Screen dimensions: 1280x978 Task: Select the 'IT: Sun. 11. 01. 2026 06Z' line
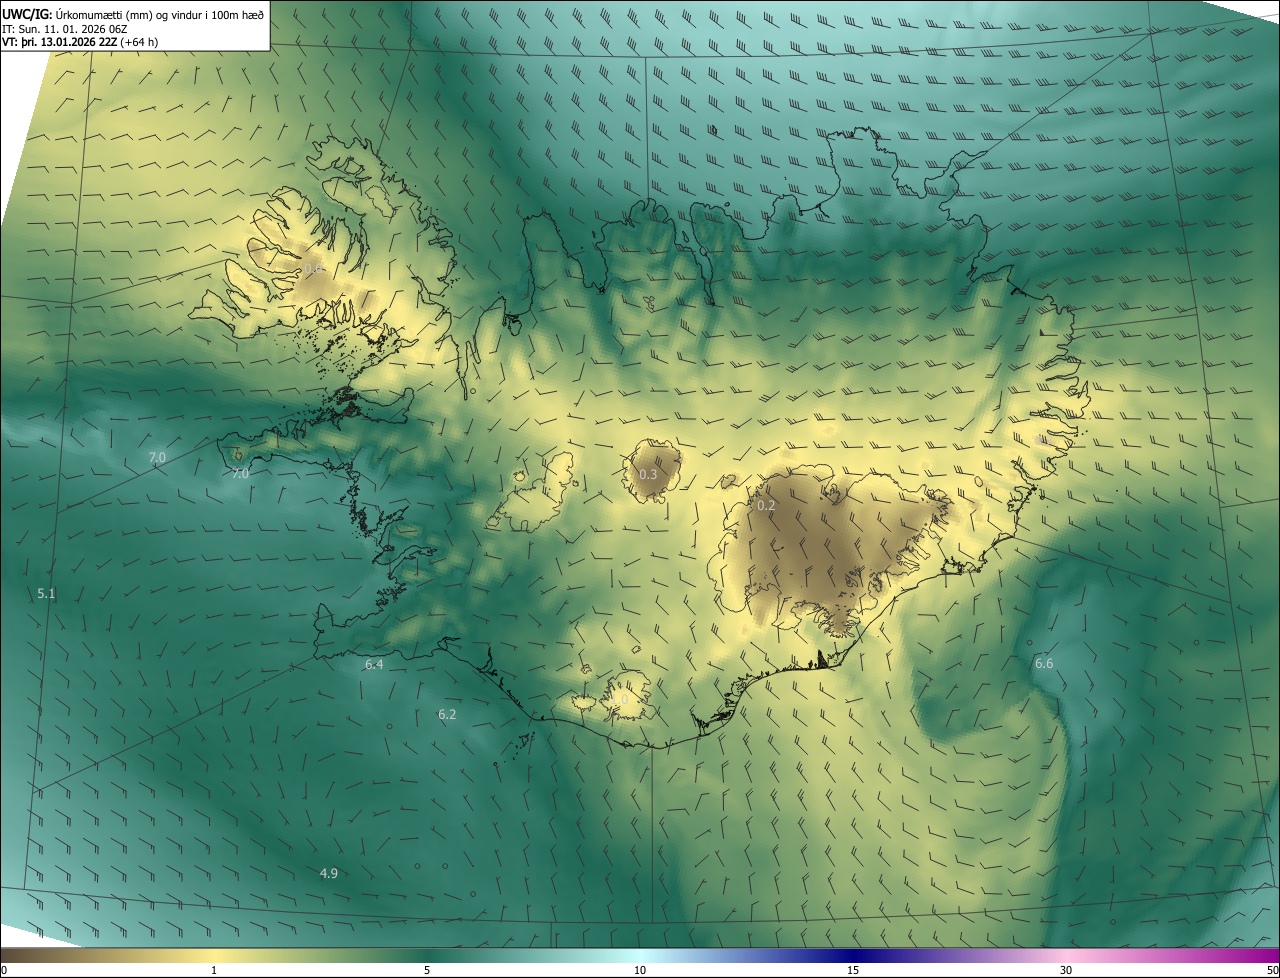[66, 29]
